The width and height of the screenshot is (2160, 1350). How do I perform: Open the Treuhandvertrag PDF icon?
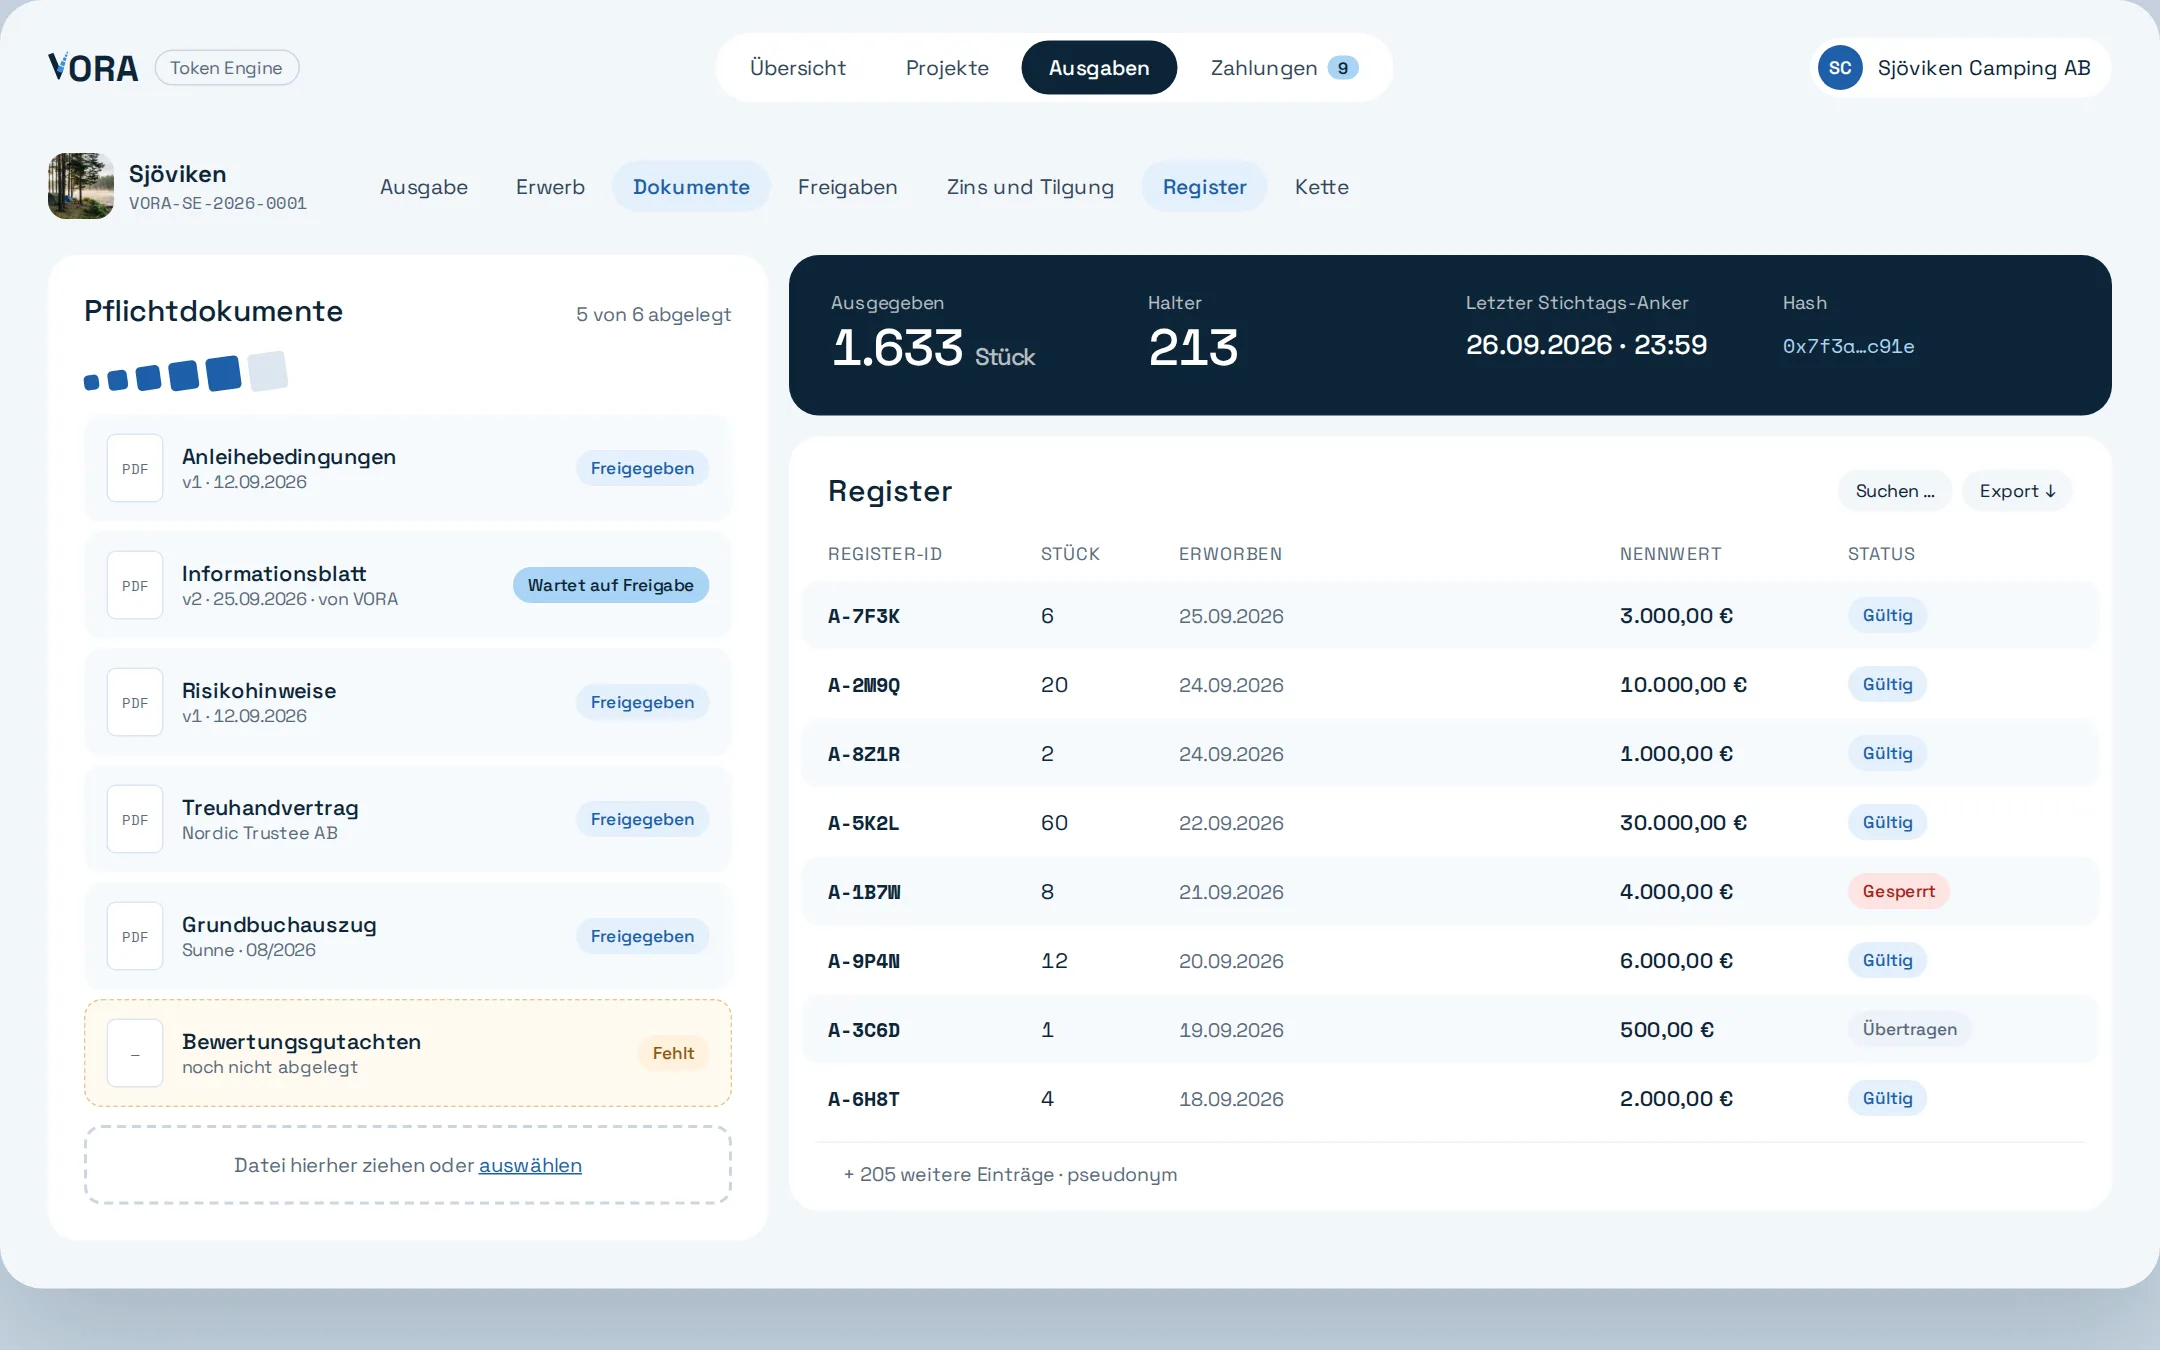135,819
